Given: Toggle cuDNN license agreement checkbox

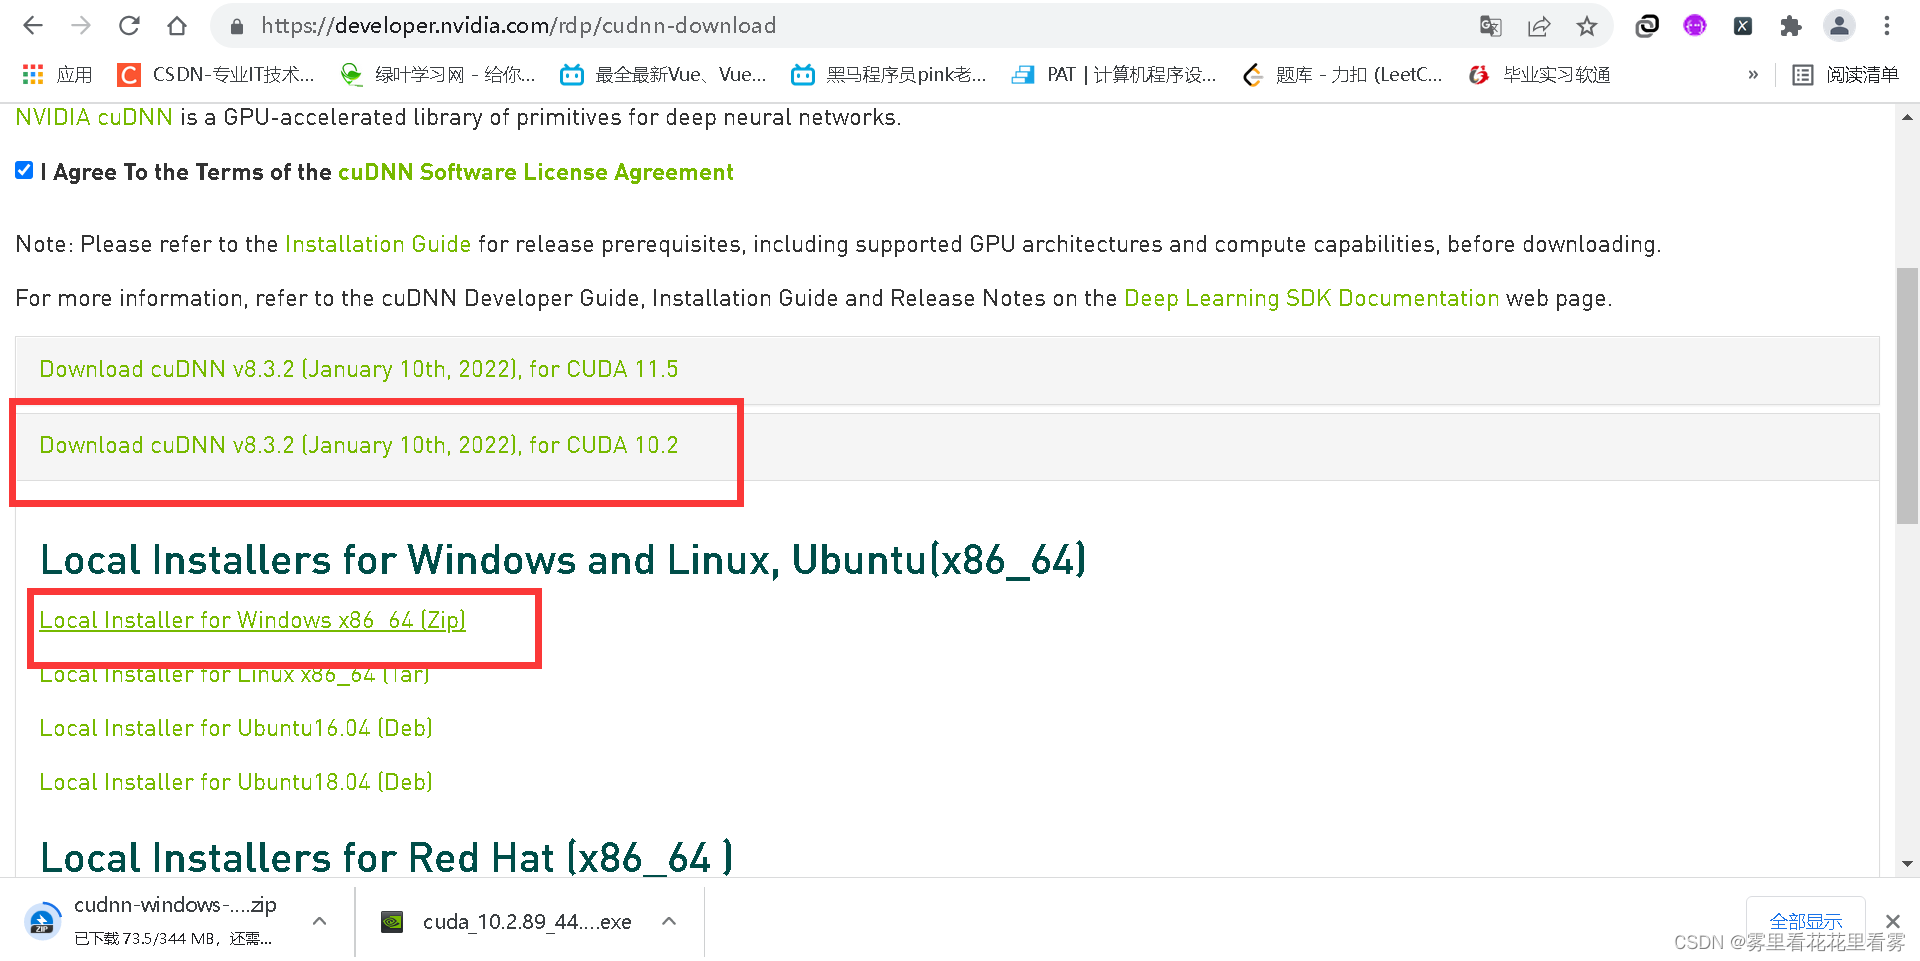Looking at the screenshot, I should (x=24, y=171).
